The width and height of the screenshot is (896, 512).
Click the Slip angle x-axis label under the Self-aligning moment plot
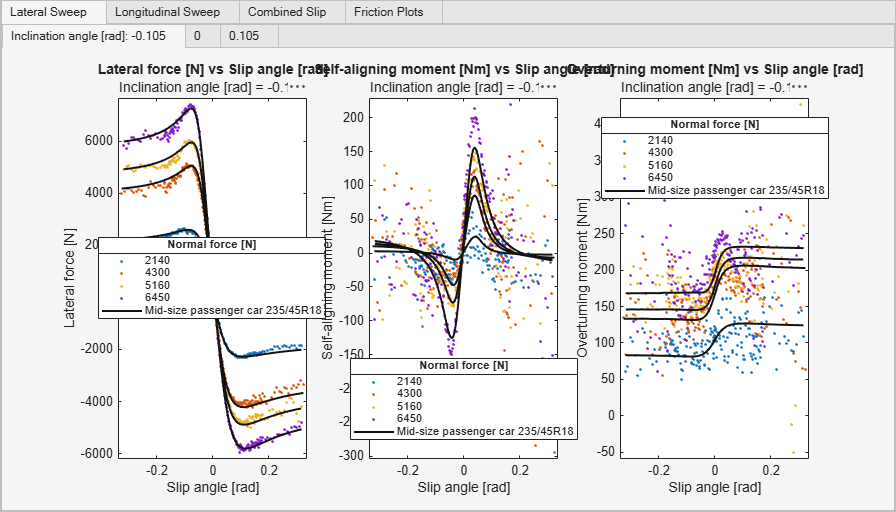point(463,487)
